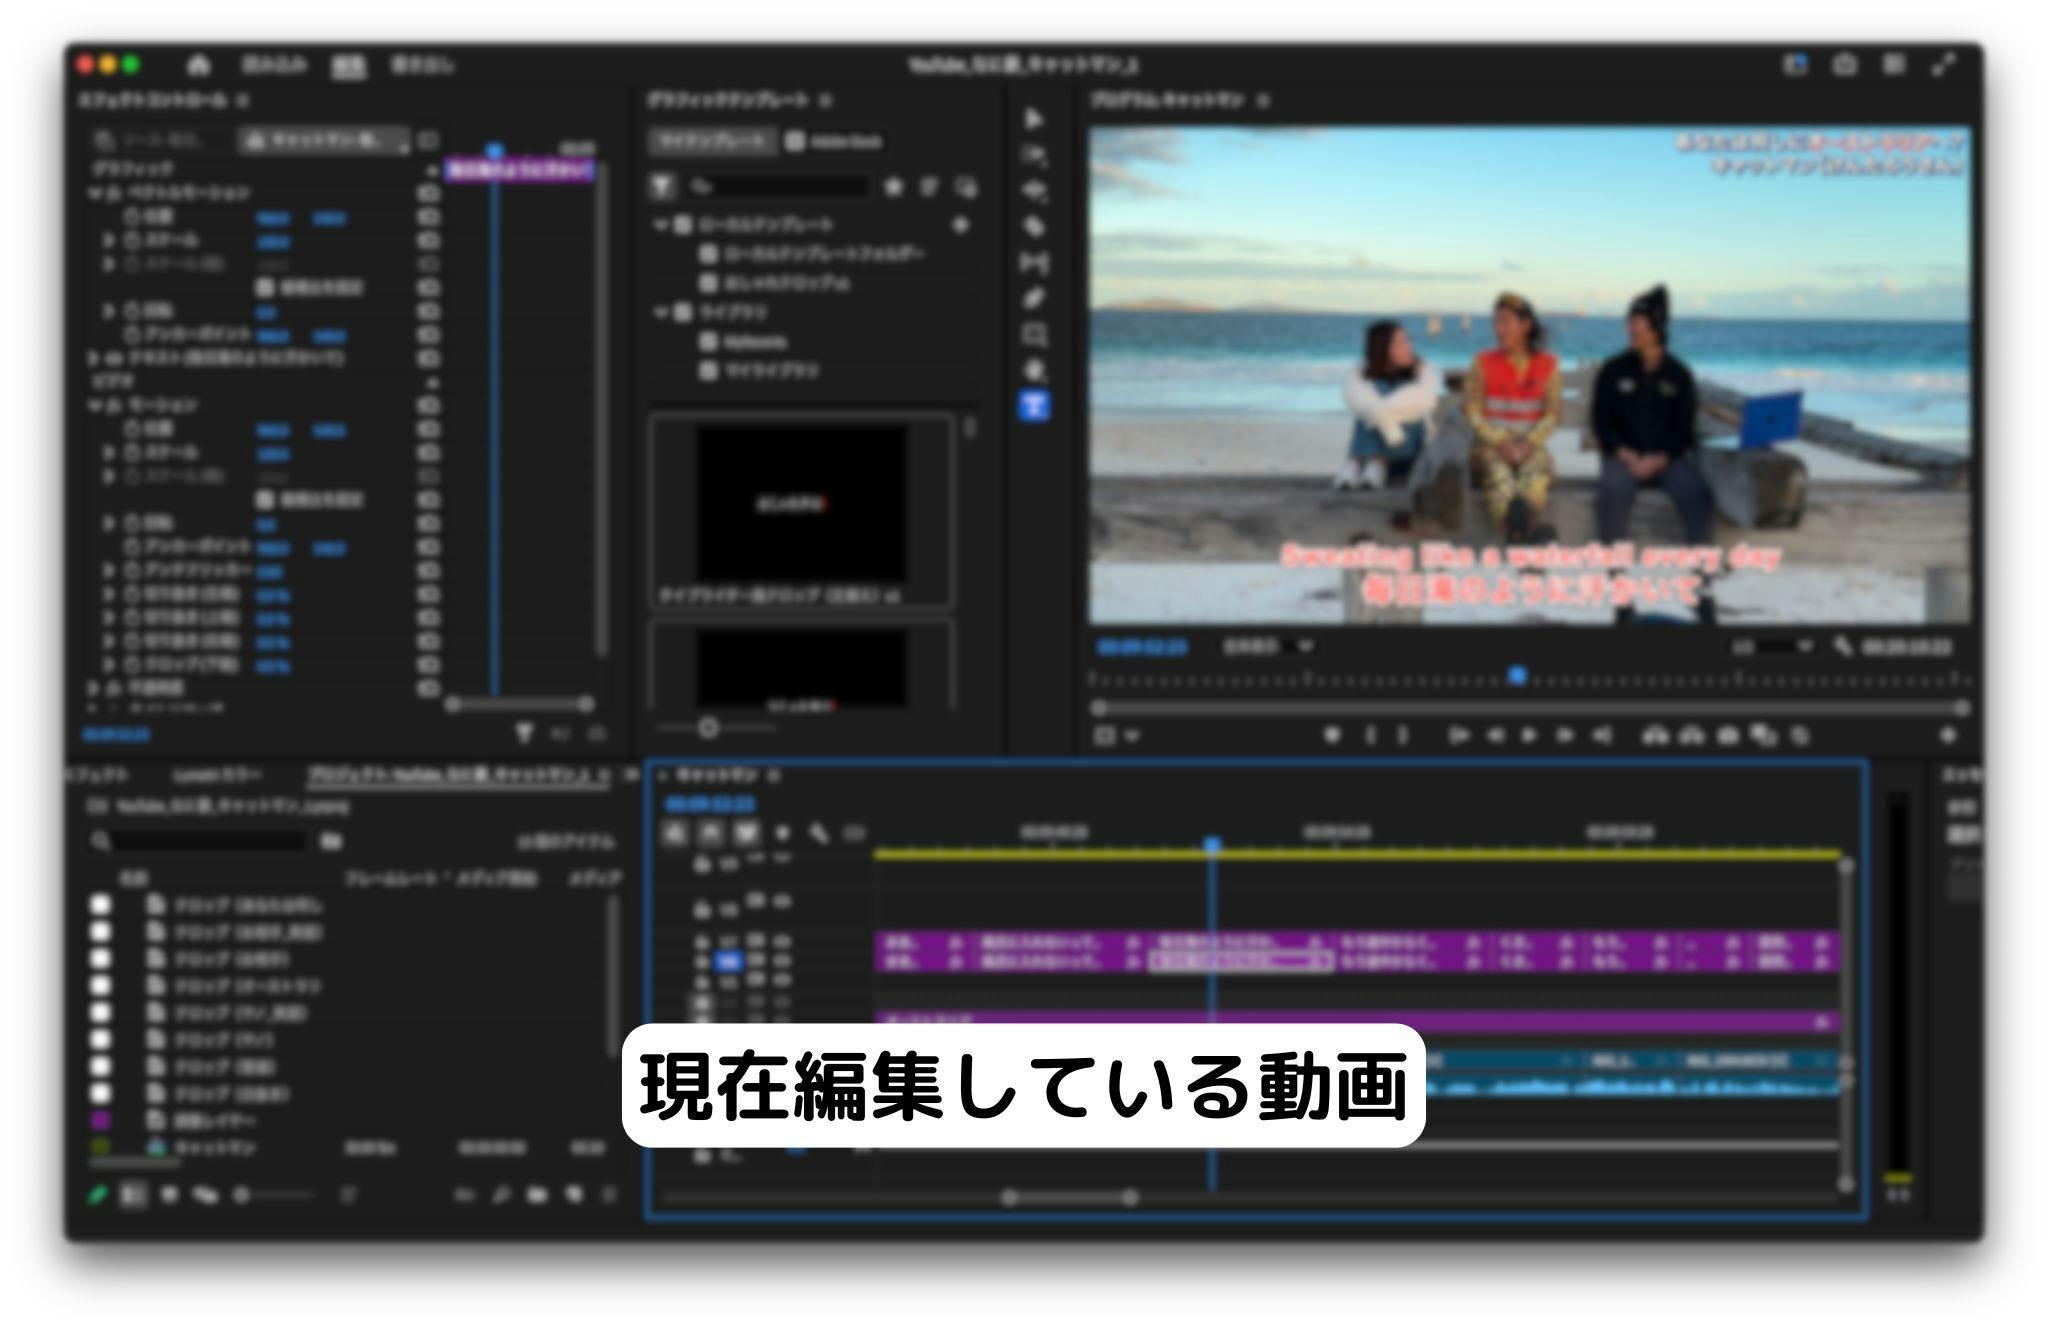
Task: Collapse the Local Templates tree folder
Action: (661, 225)
